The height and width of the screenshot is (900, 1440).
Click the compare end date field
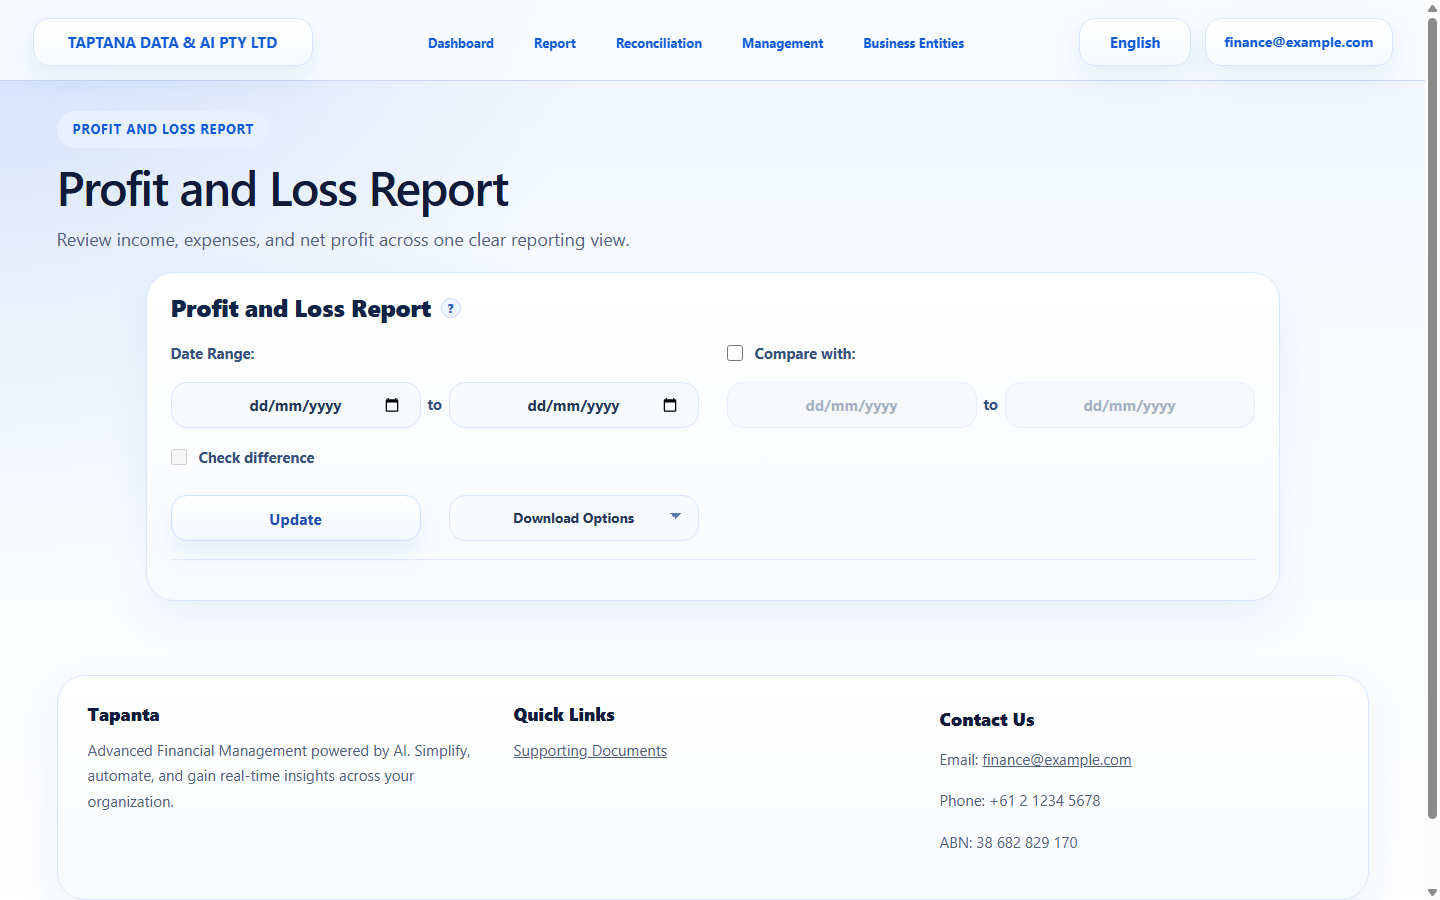click(x=1130, y=405)
